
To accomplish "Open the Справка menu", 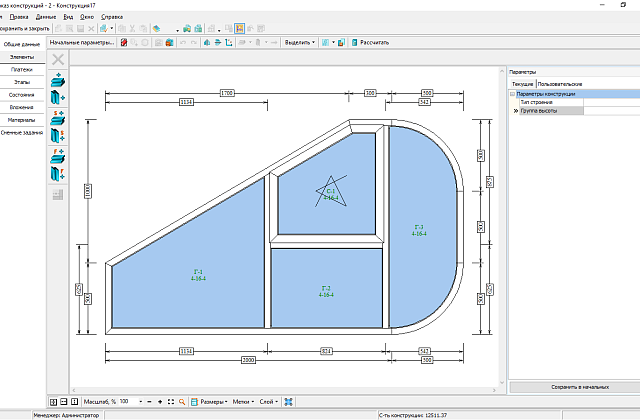I will tap(112, 17).
